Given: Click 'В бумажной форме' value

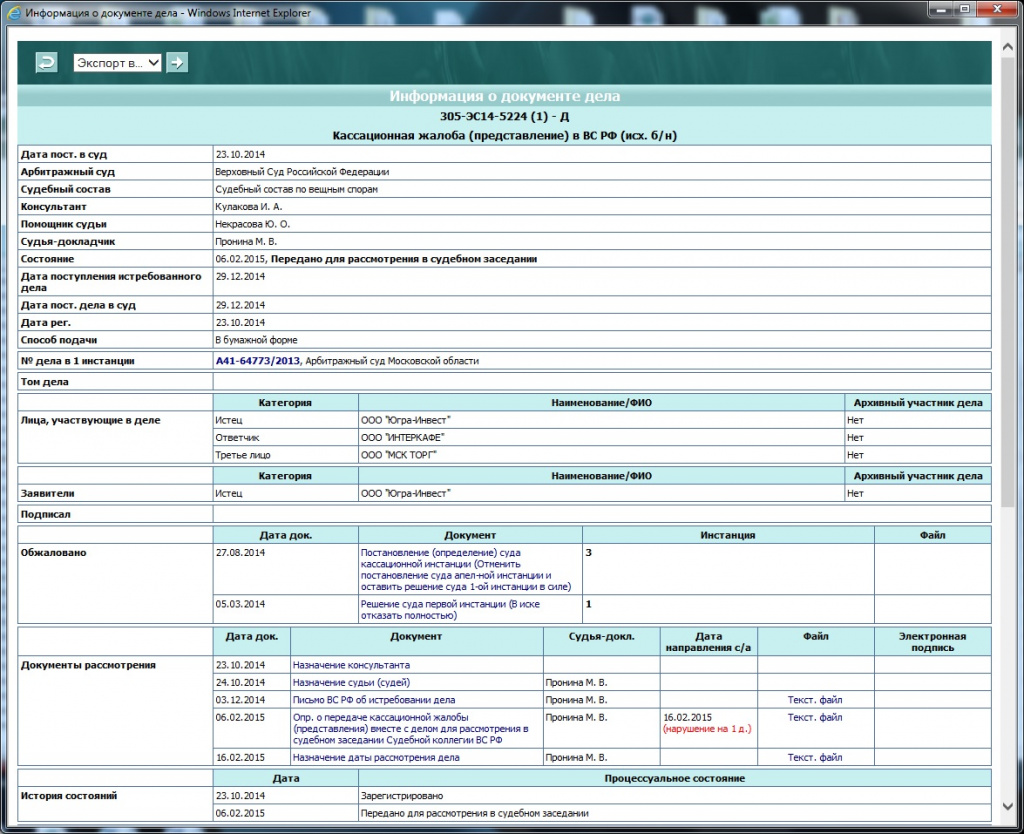Looking at the screenshot, I should (x=256, y=340).
